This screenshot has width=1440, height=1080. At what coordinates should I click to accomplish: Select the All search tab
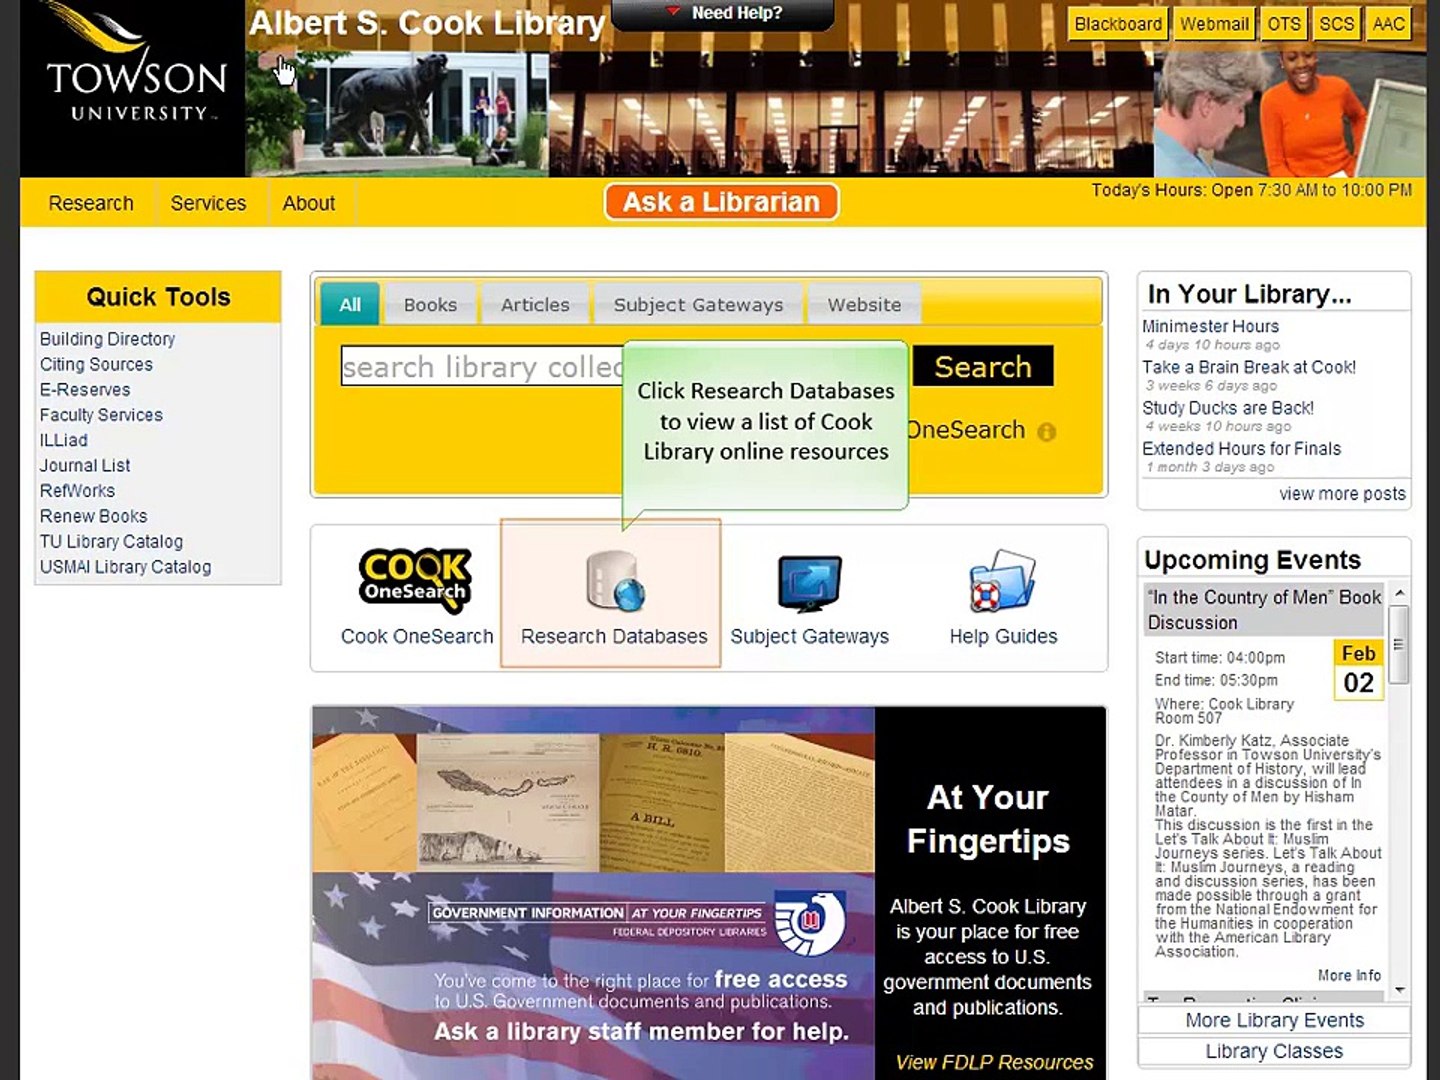[x=350, y=304]
